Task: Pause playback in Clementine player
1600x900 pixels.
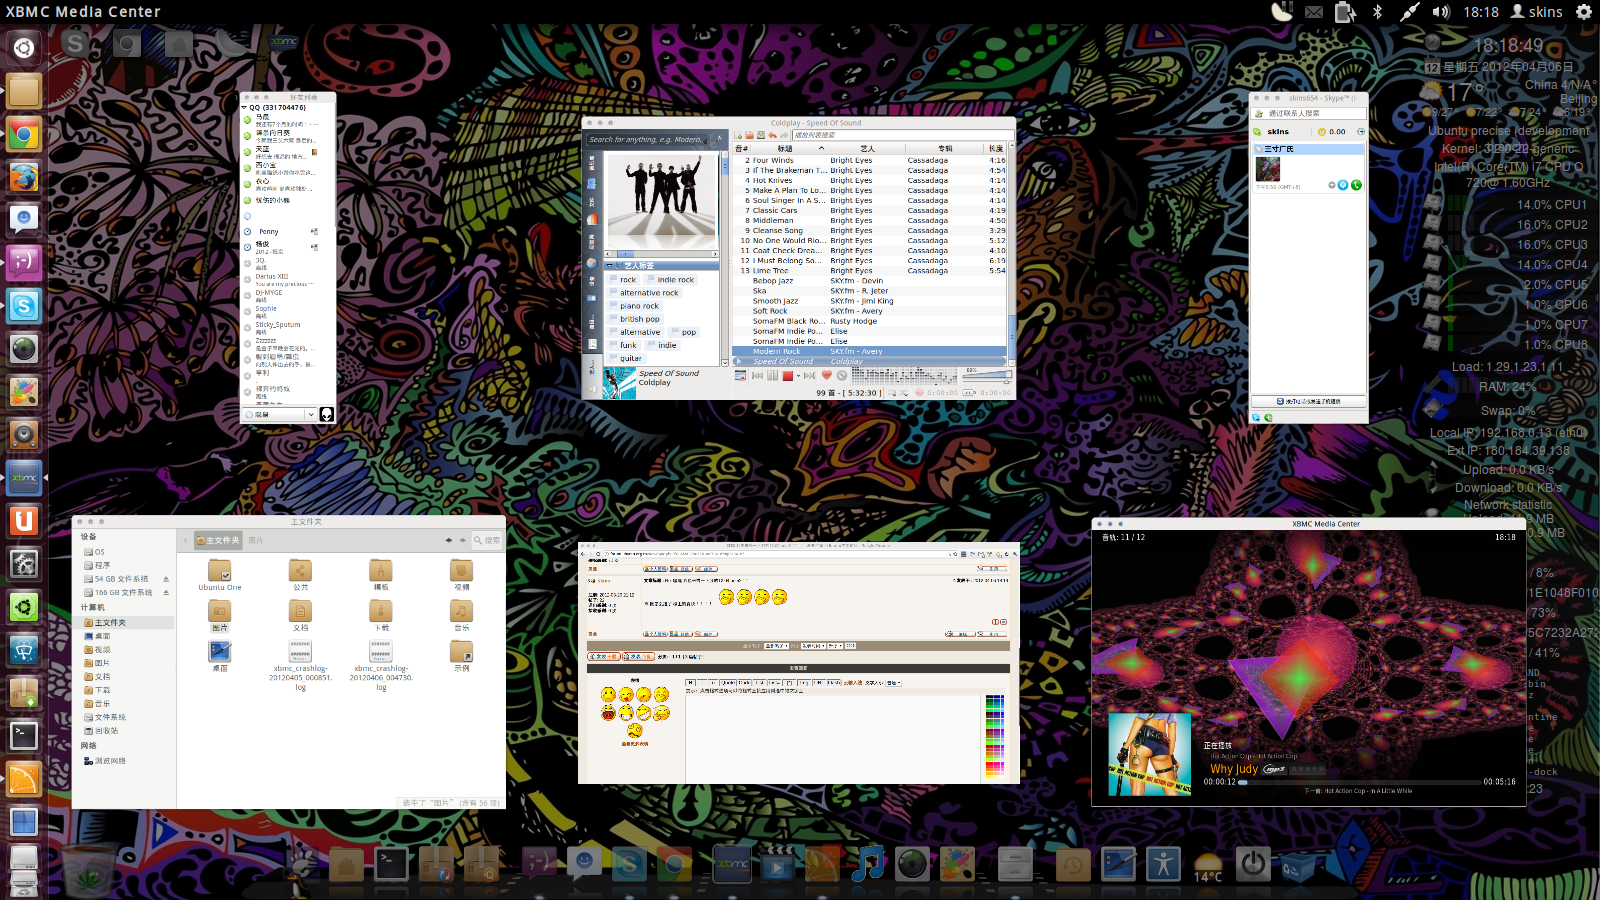Action: [772, 375]
